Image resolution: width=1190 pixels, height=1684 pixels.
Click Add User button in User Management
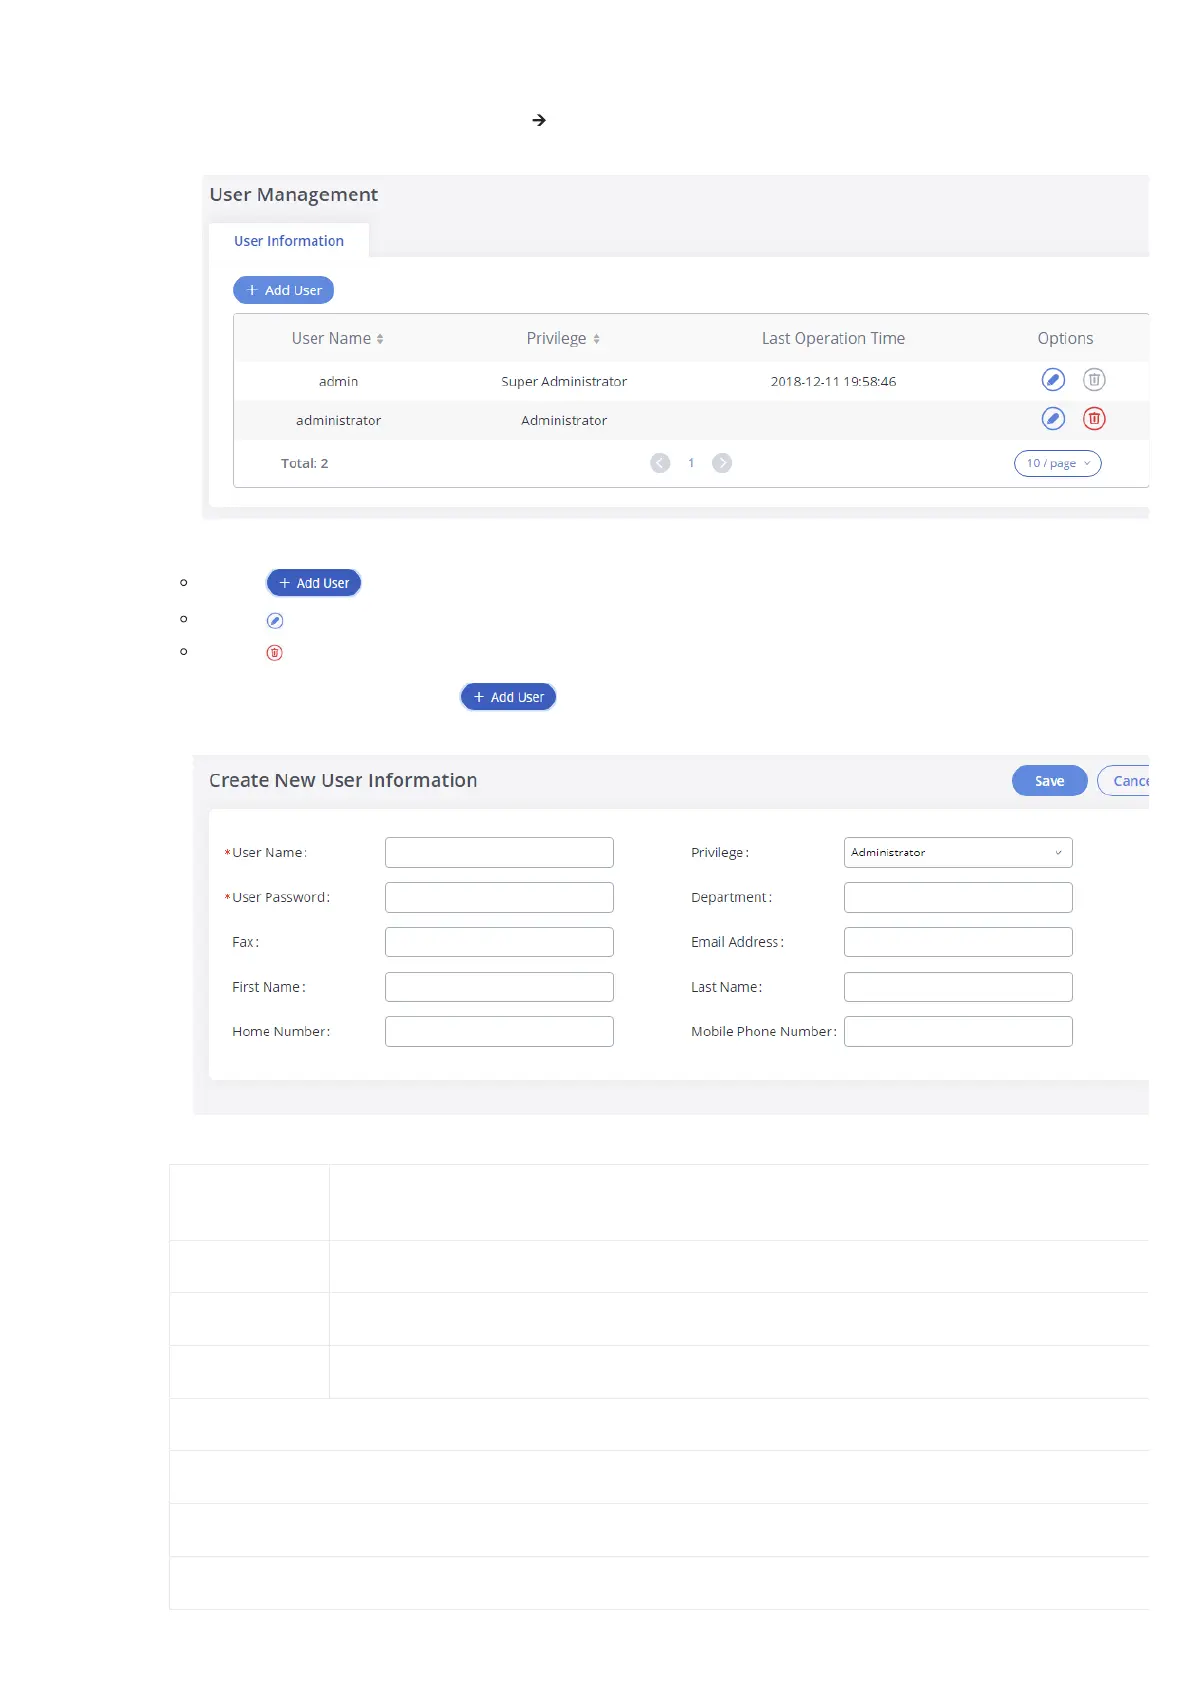[x=283, y=290]
